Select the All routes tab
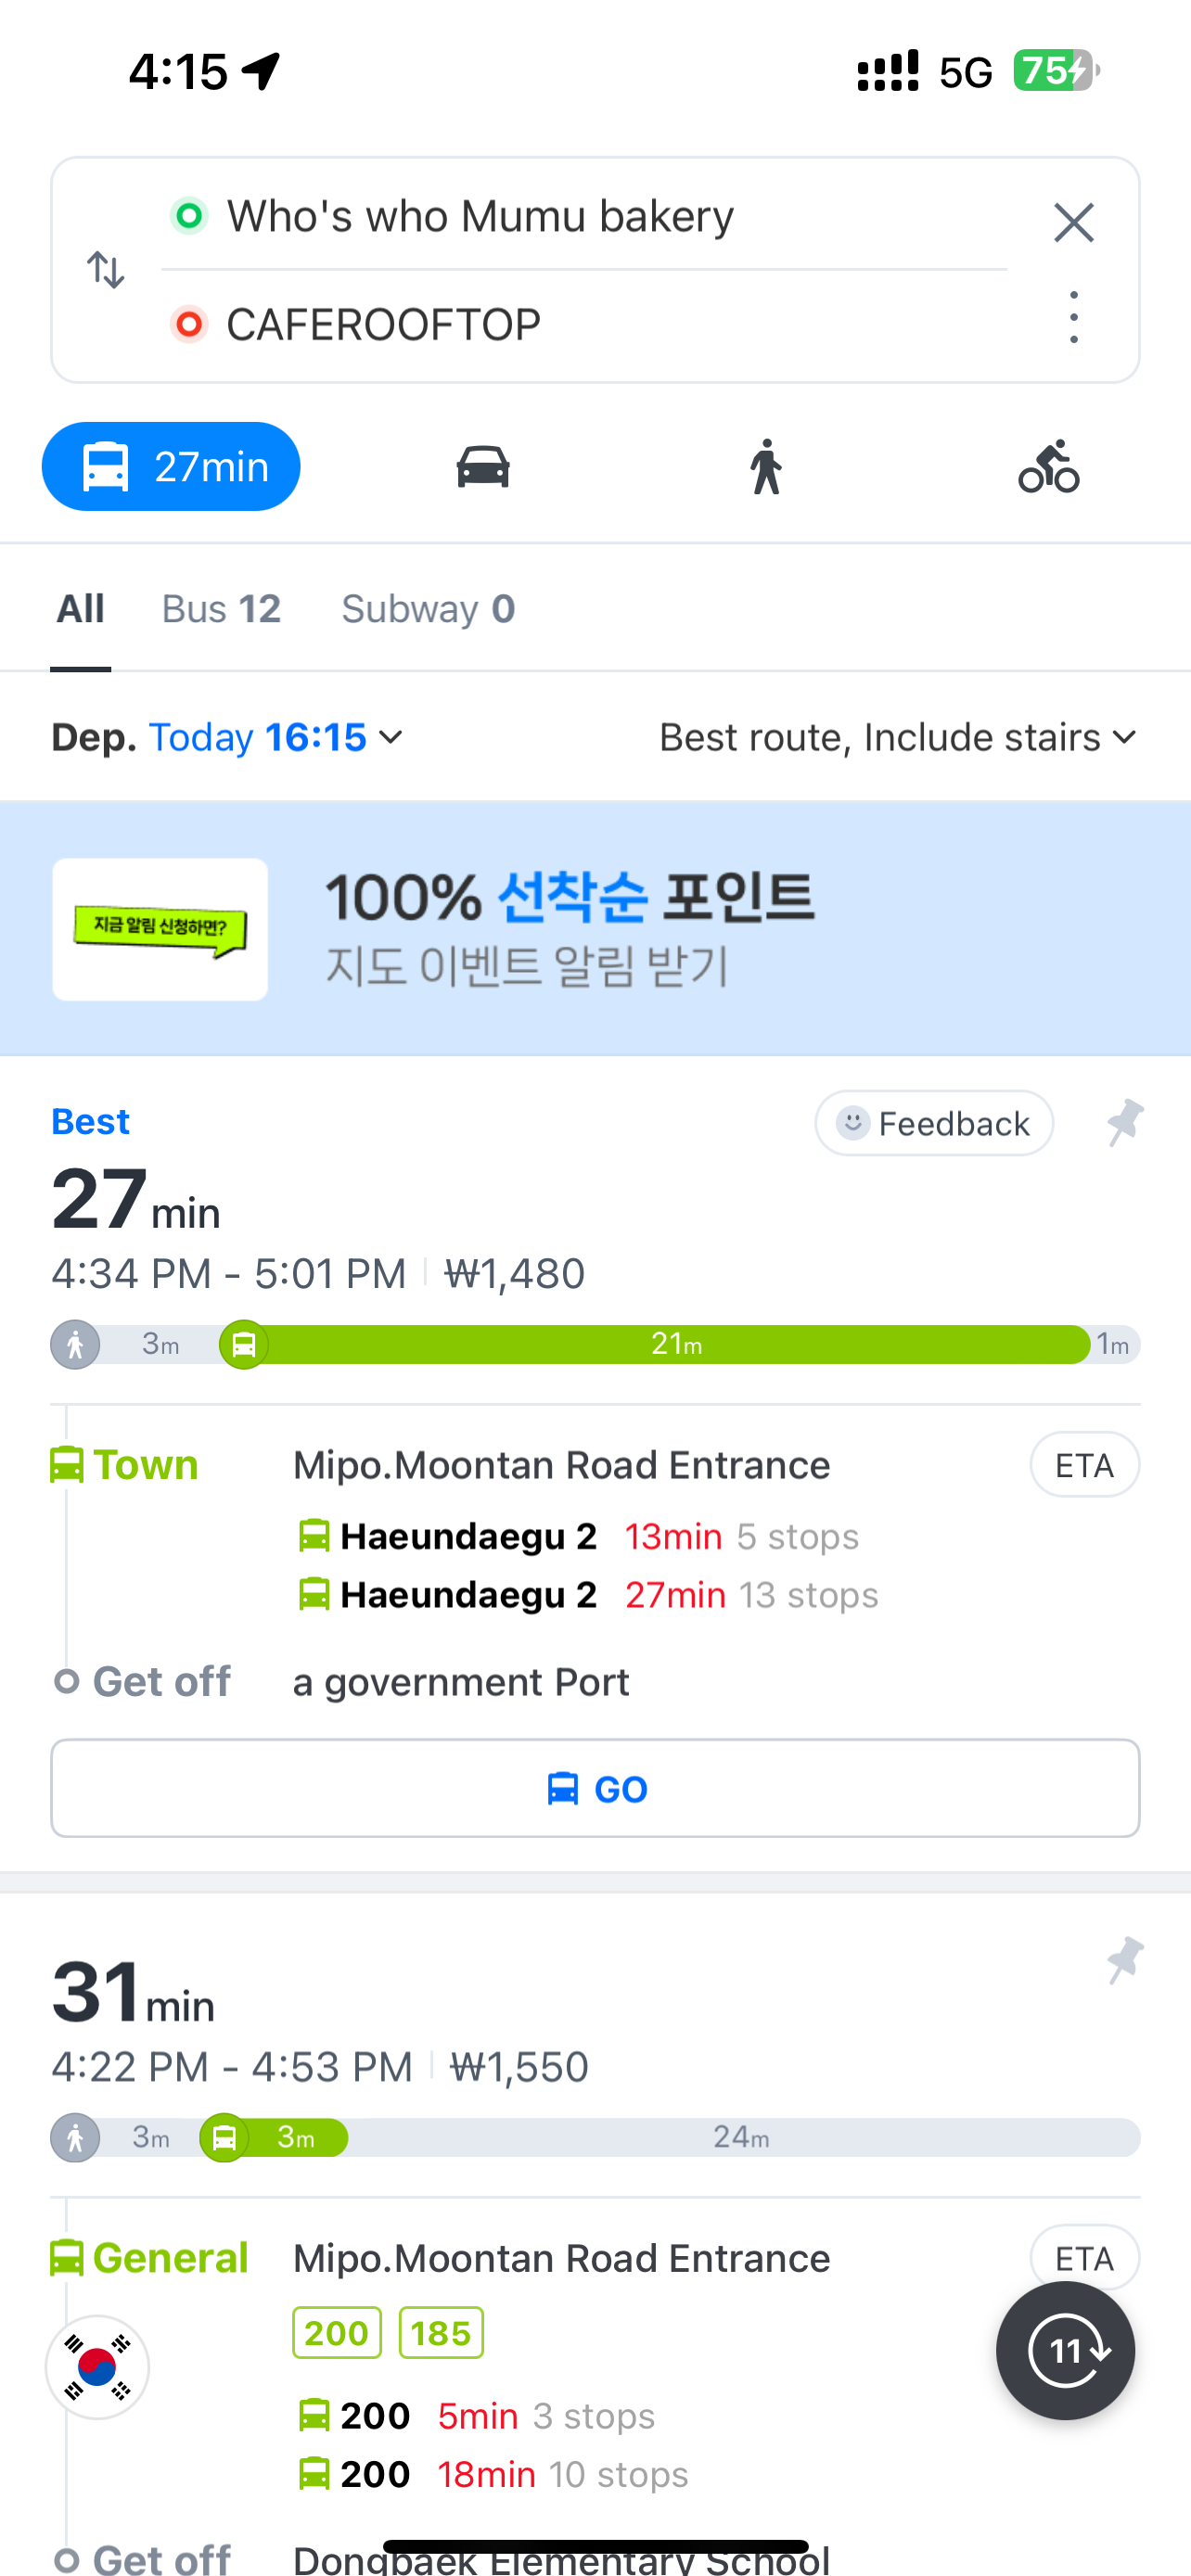The width and height of the screenshot is (1191, 2576). point(80,609)
